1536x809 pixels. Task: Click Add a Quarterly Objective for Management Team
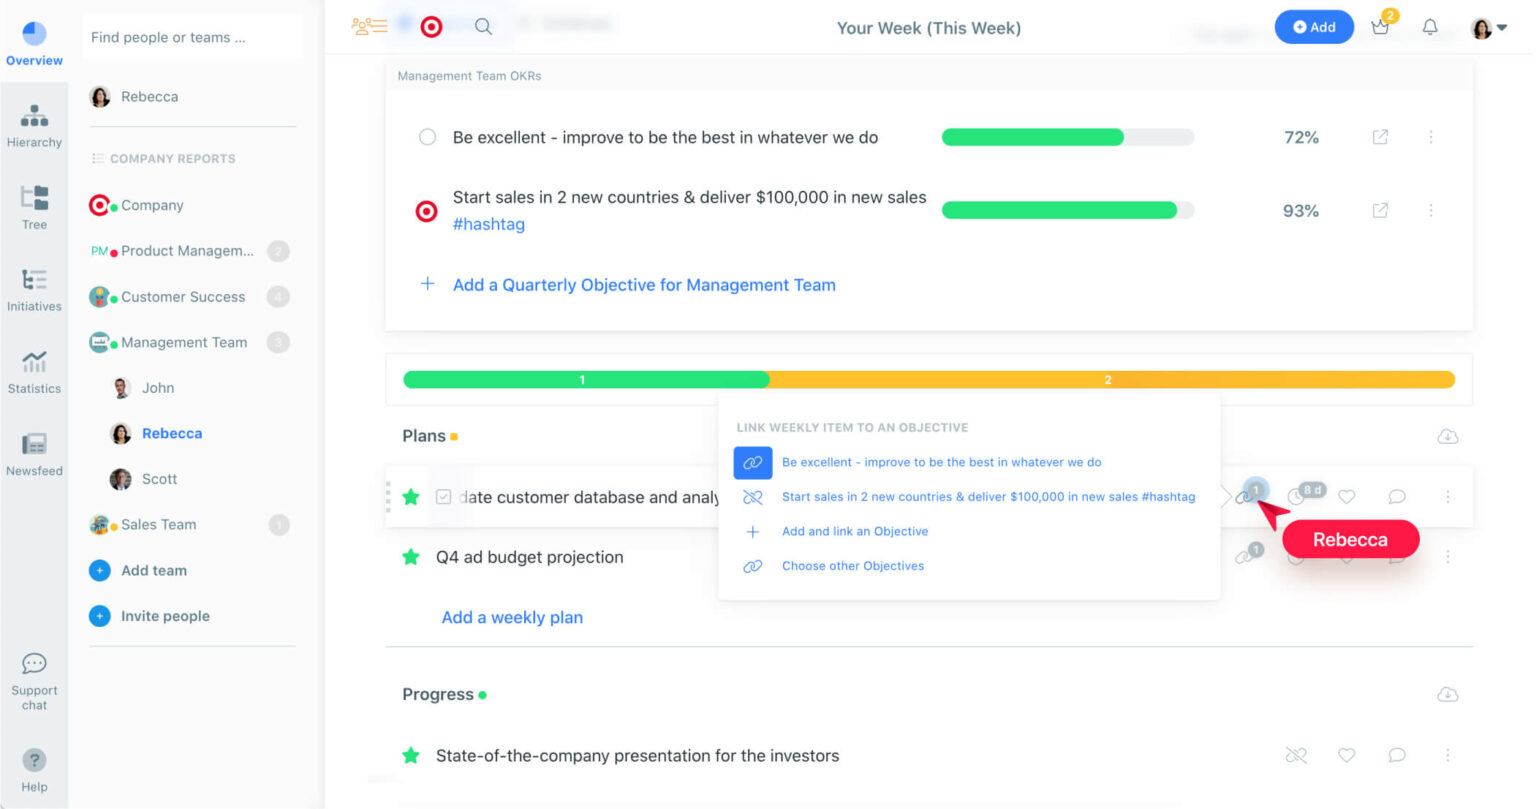coord(643,285)
